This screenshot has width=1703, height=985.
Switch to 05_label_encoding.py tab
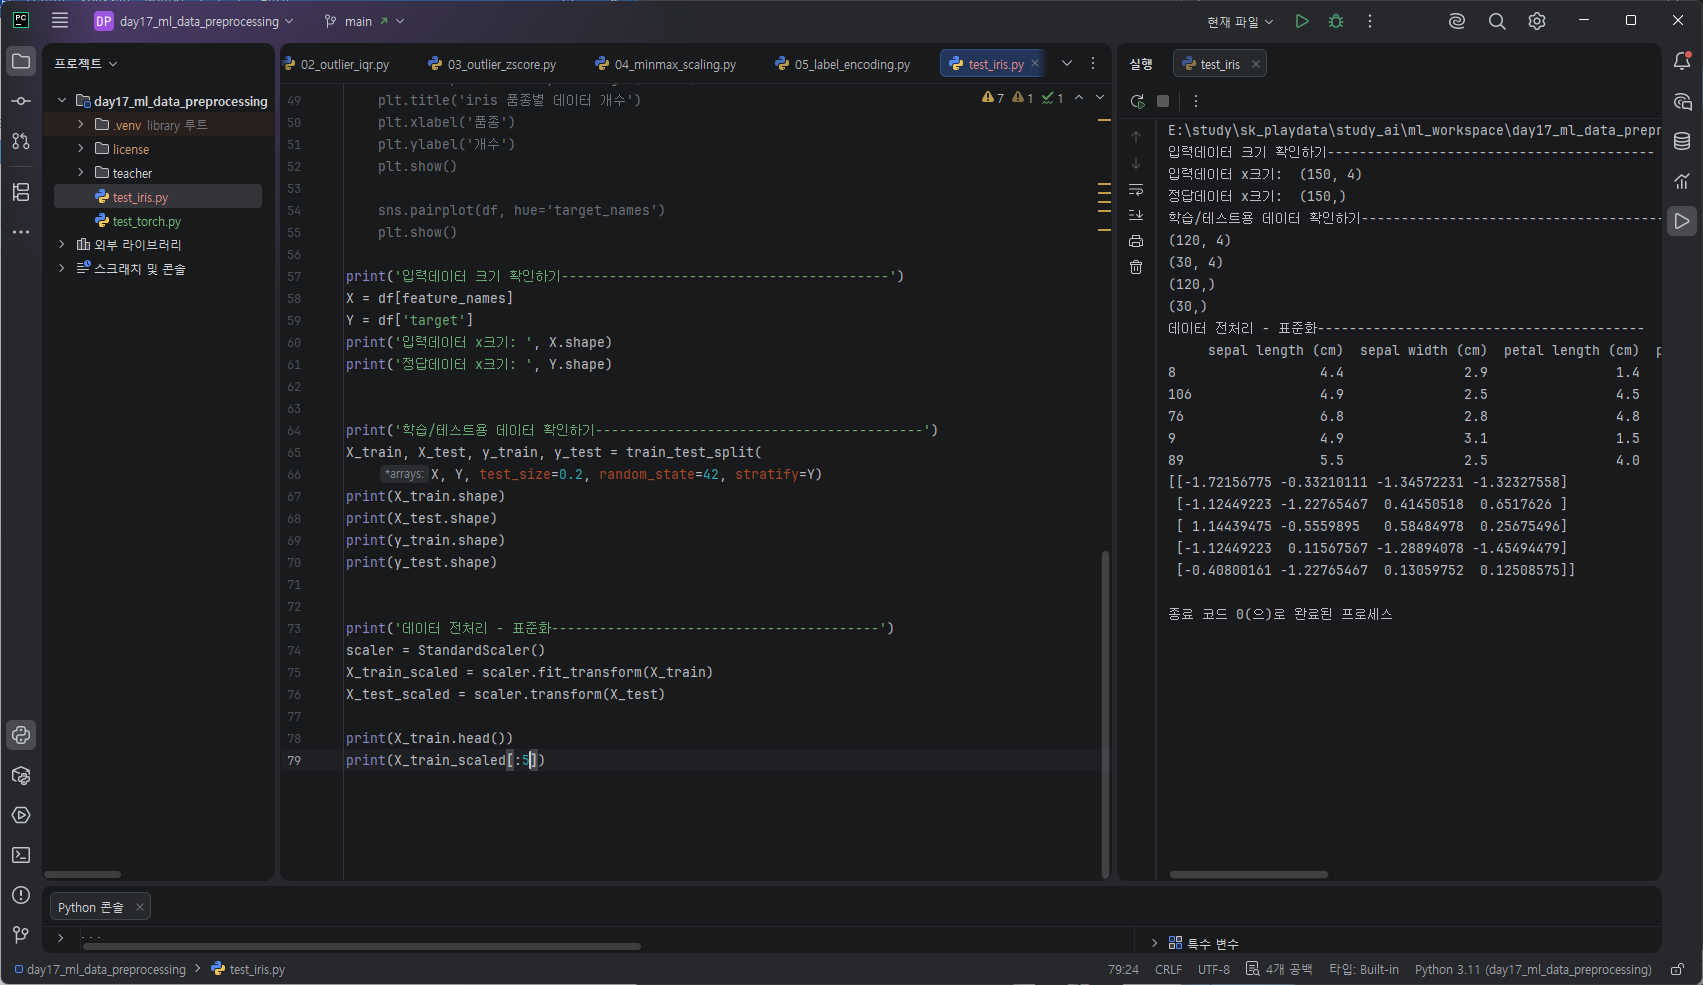coord(844,64)
